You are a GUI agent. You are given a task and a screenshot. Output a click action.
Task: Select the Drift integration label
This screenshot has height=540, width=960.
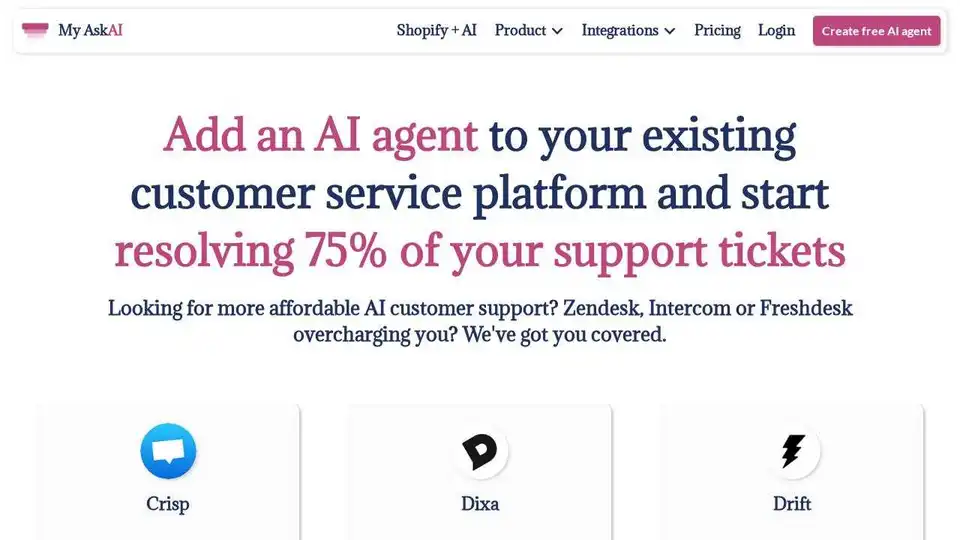pos(792,504)
